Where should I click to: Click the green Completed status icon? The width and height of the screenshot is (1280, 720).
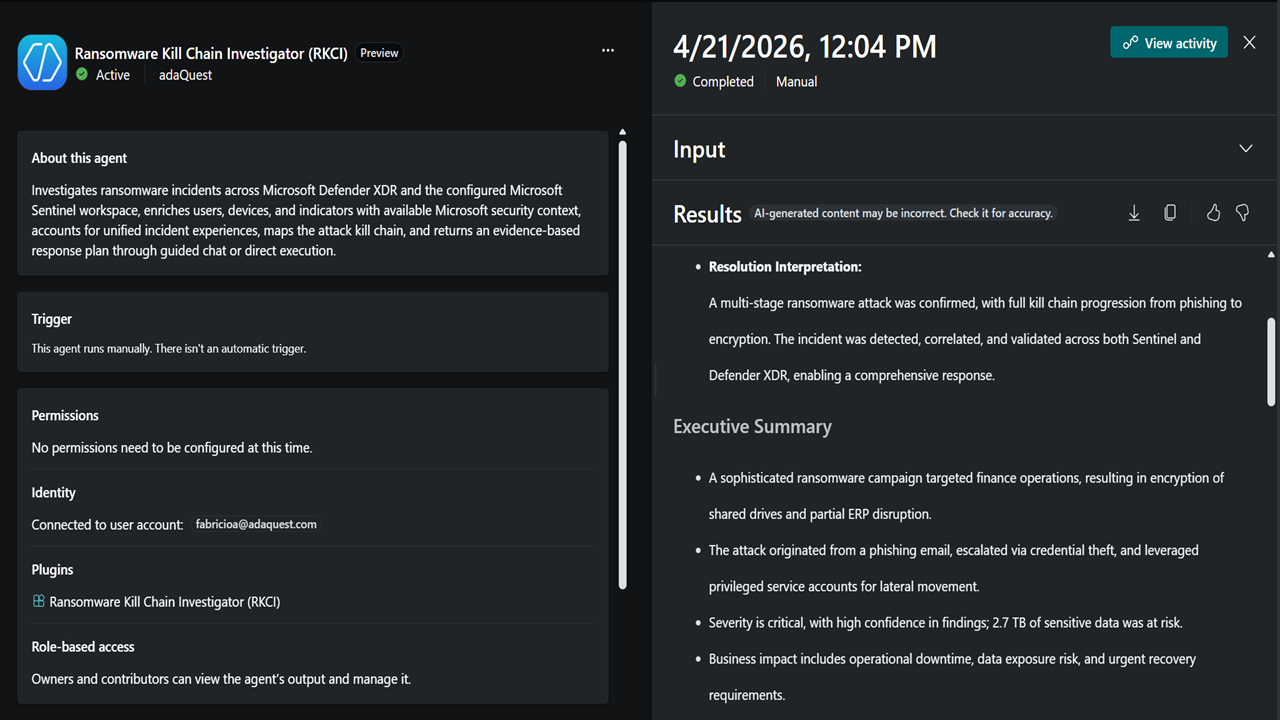pos(680,81)
